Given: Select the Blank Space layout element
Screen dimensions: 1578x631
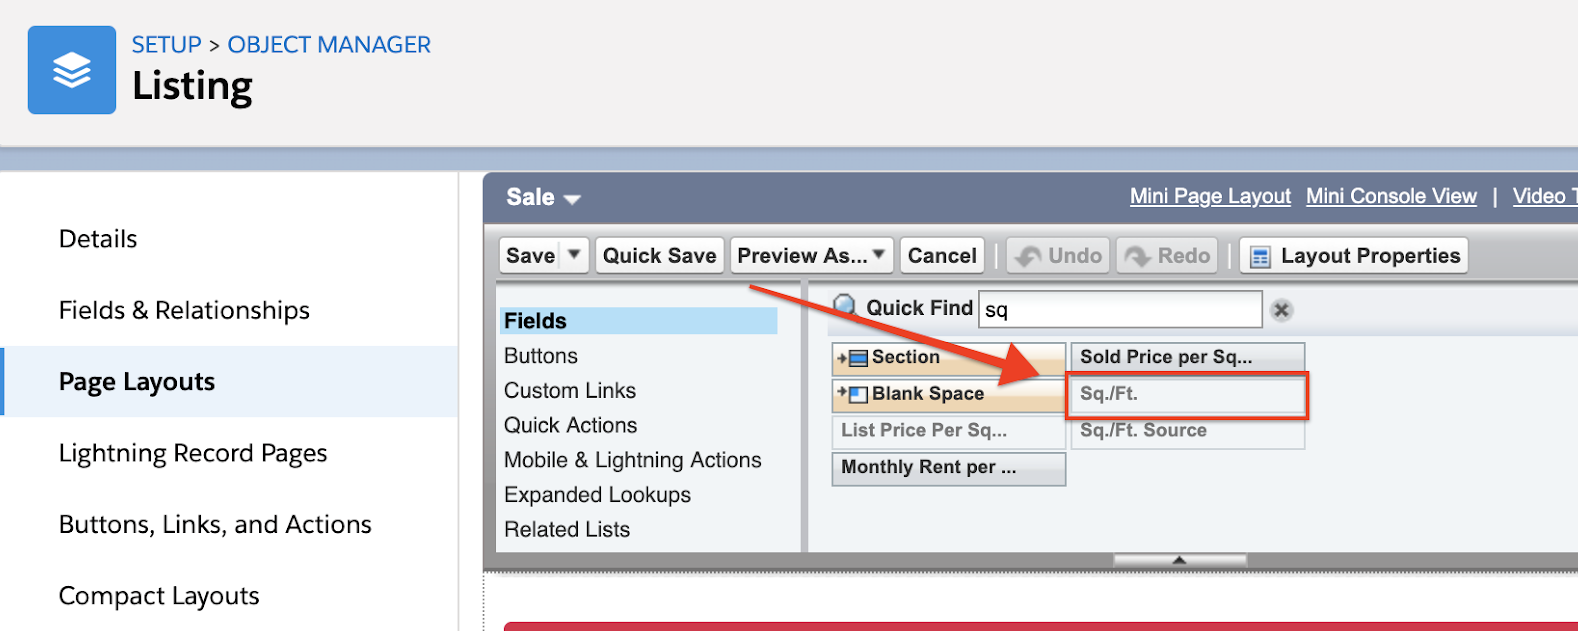Looking at the screenshot, I should pyautogui.click(x=946, y=394).
